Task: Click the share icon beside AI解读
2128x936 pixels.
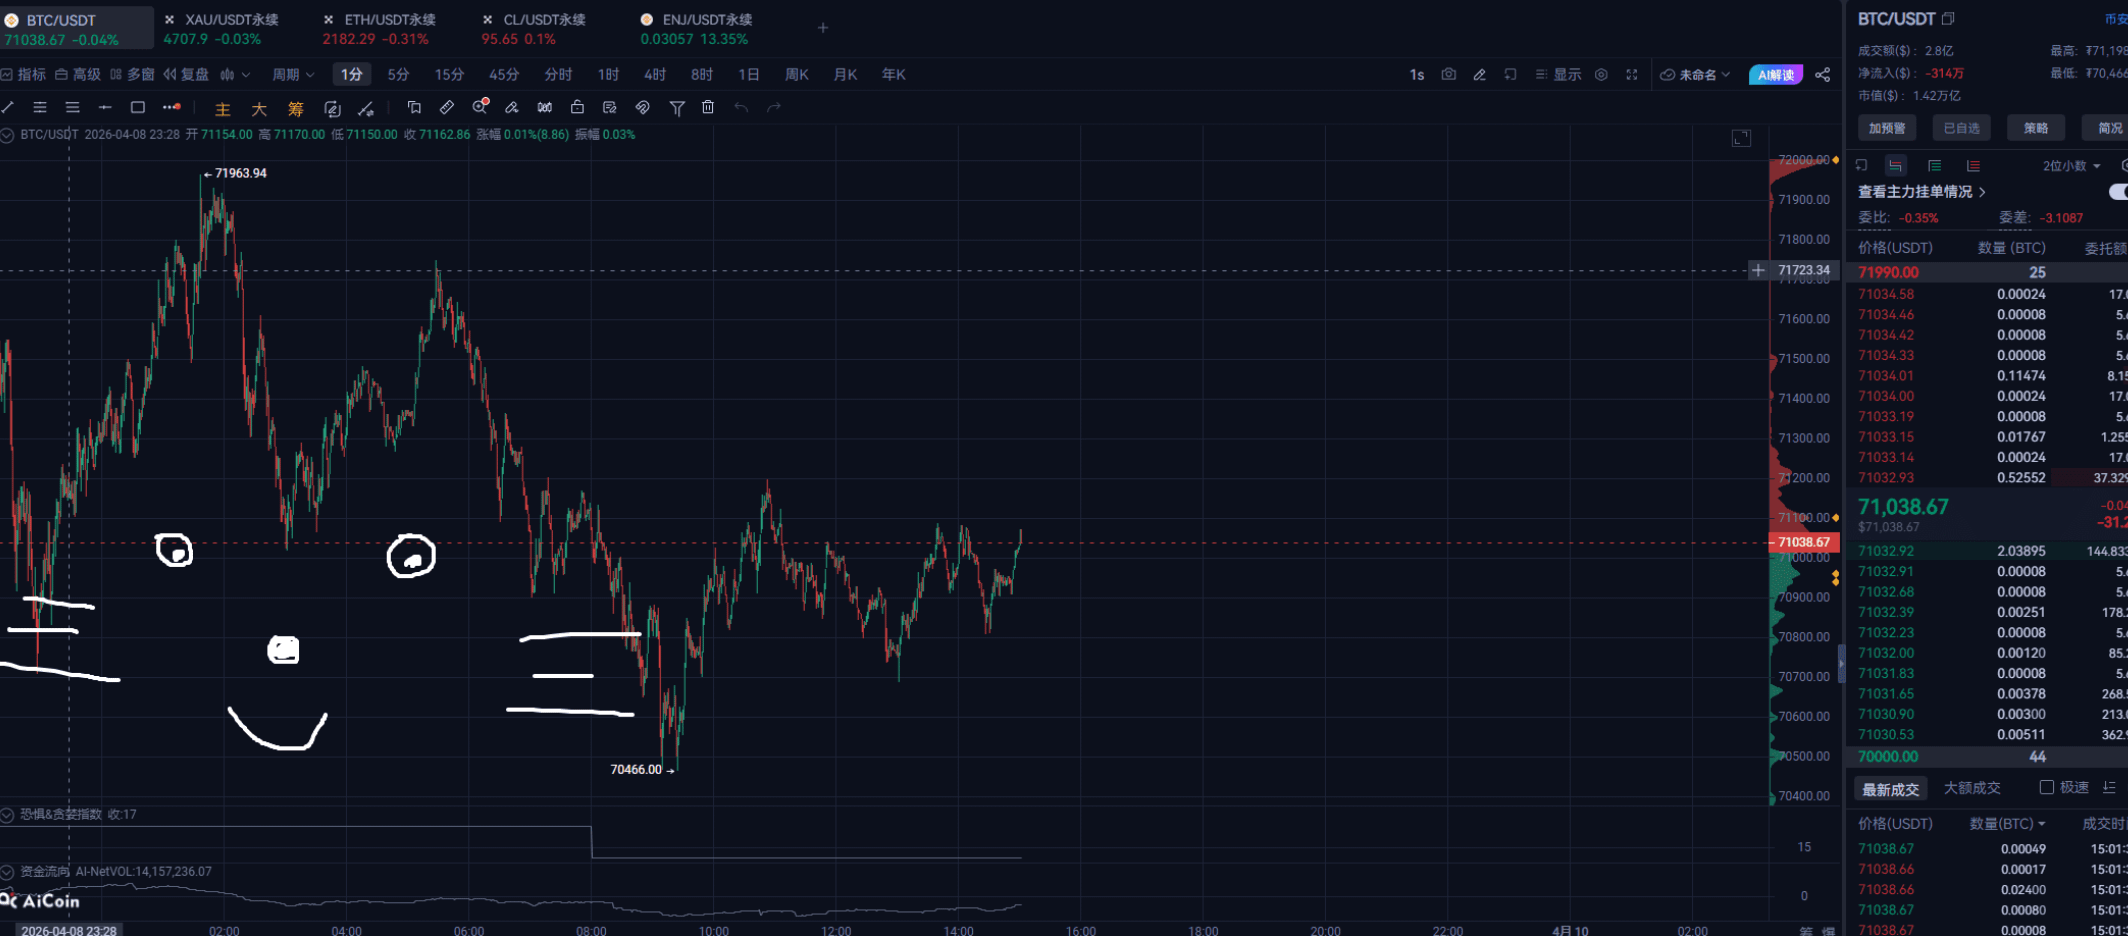Action: point(1823,74)
